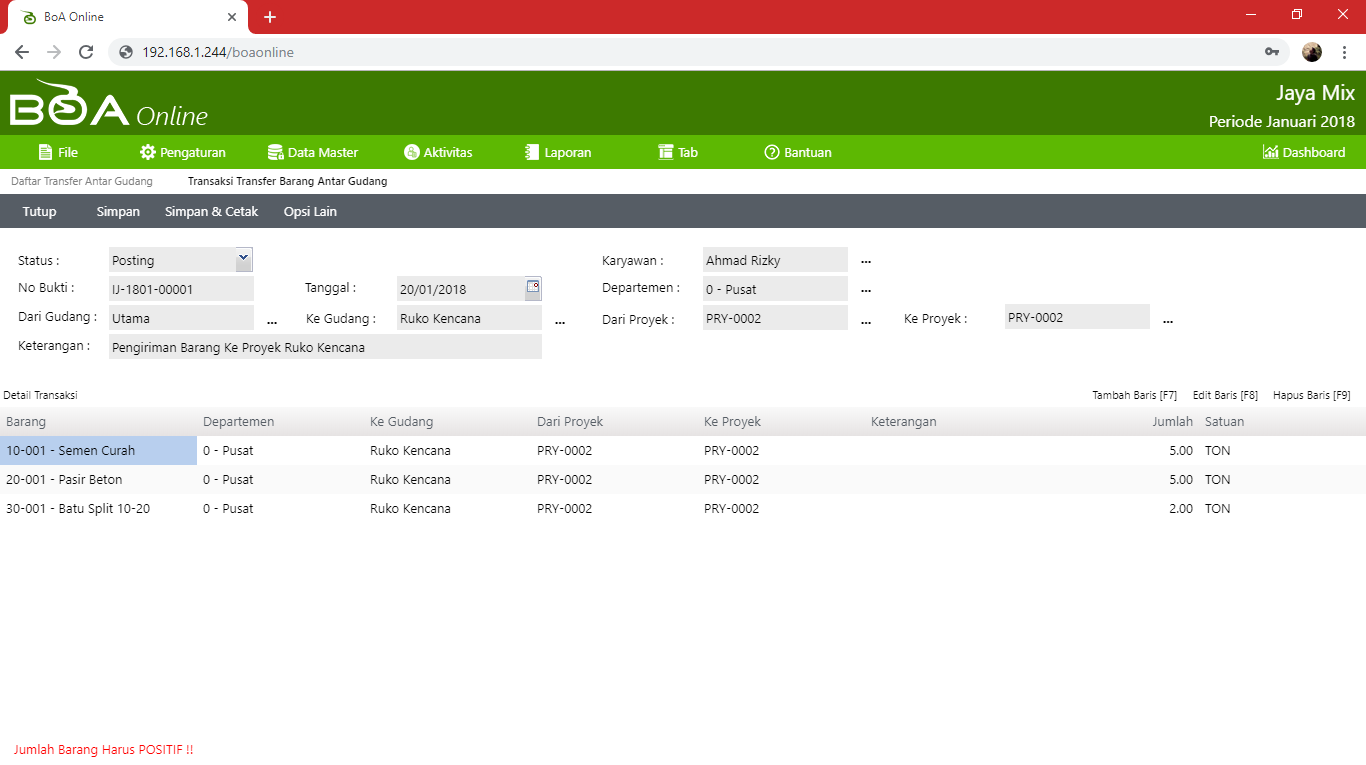This screenshot has height=765, width=1366.
Task: Click the saved passwords key icon
Action: point(1272,52)
